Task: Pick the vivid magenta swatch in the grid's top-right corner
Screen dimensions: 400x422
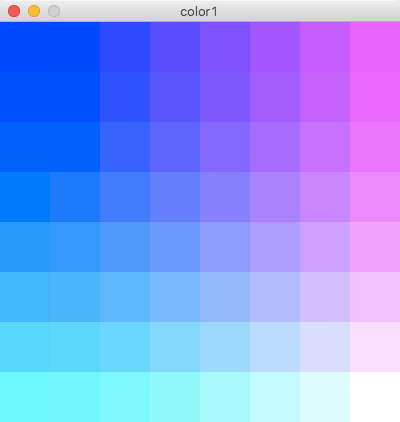Action: click(x=375, y=47)
